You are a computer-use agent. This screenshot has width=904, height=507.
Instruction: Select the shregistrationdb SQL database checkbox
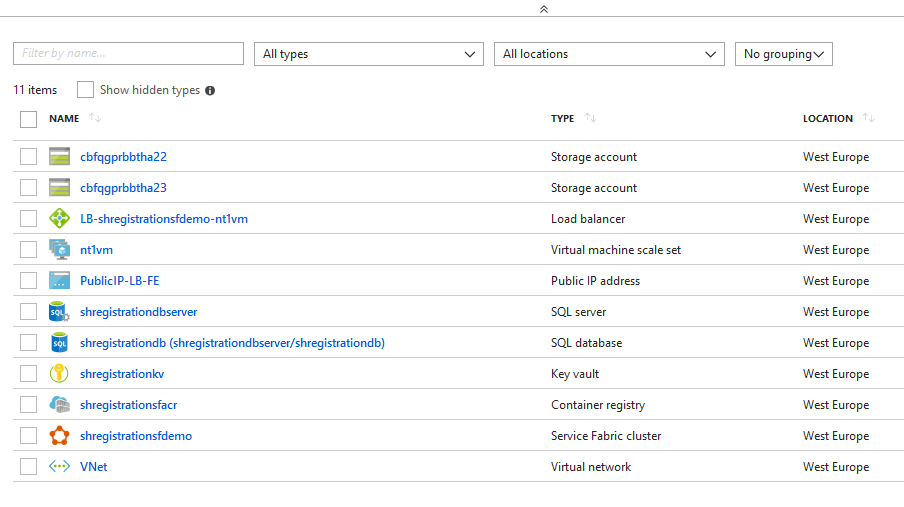pos(28,343)
